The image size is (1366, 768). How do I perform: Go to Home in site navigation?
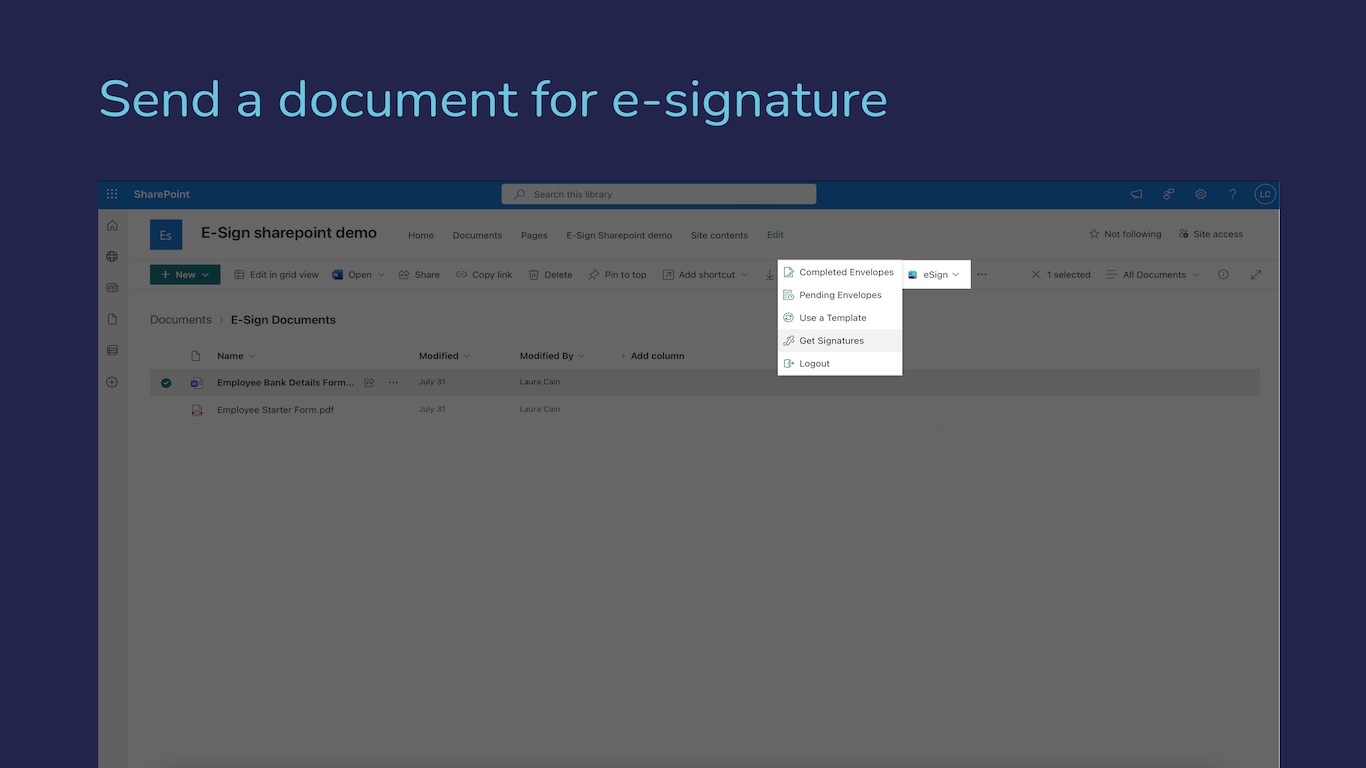coord(421,235)
